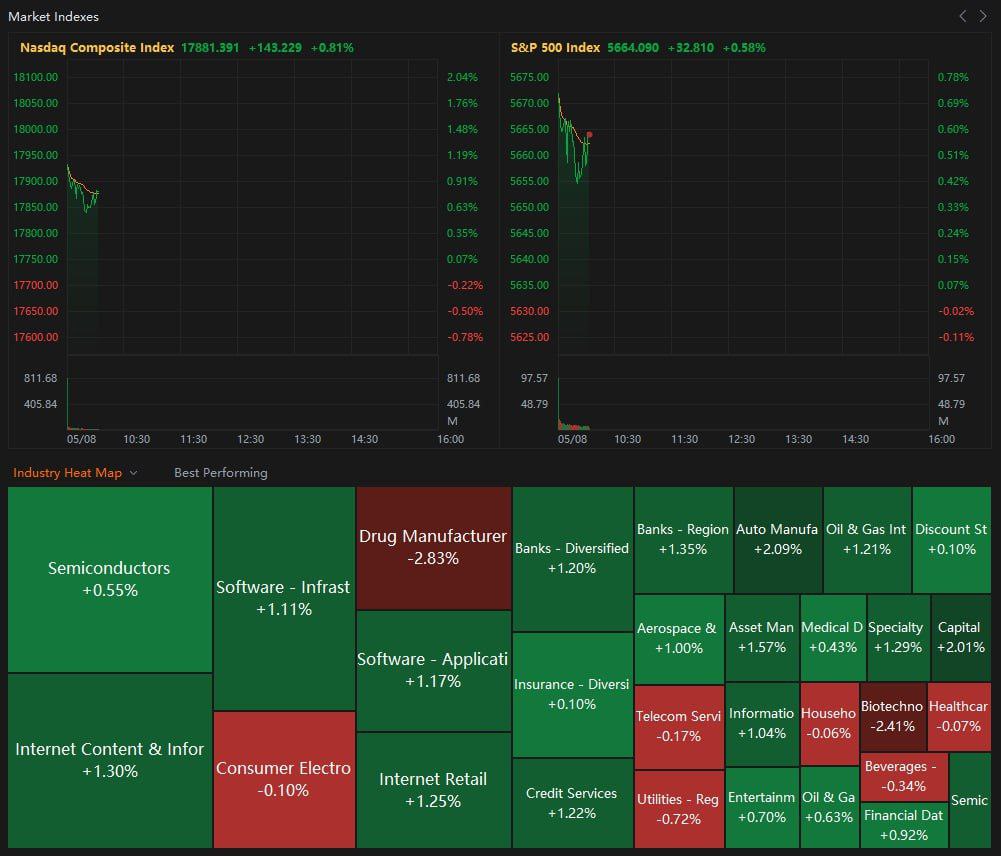Open the Utilities - Reg -0.72% tile
This screenshot has width=1001, height=856.
click(x=679, y=809)
